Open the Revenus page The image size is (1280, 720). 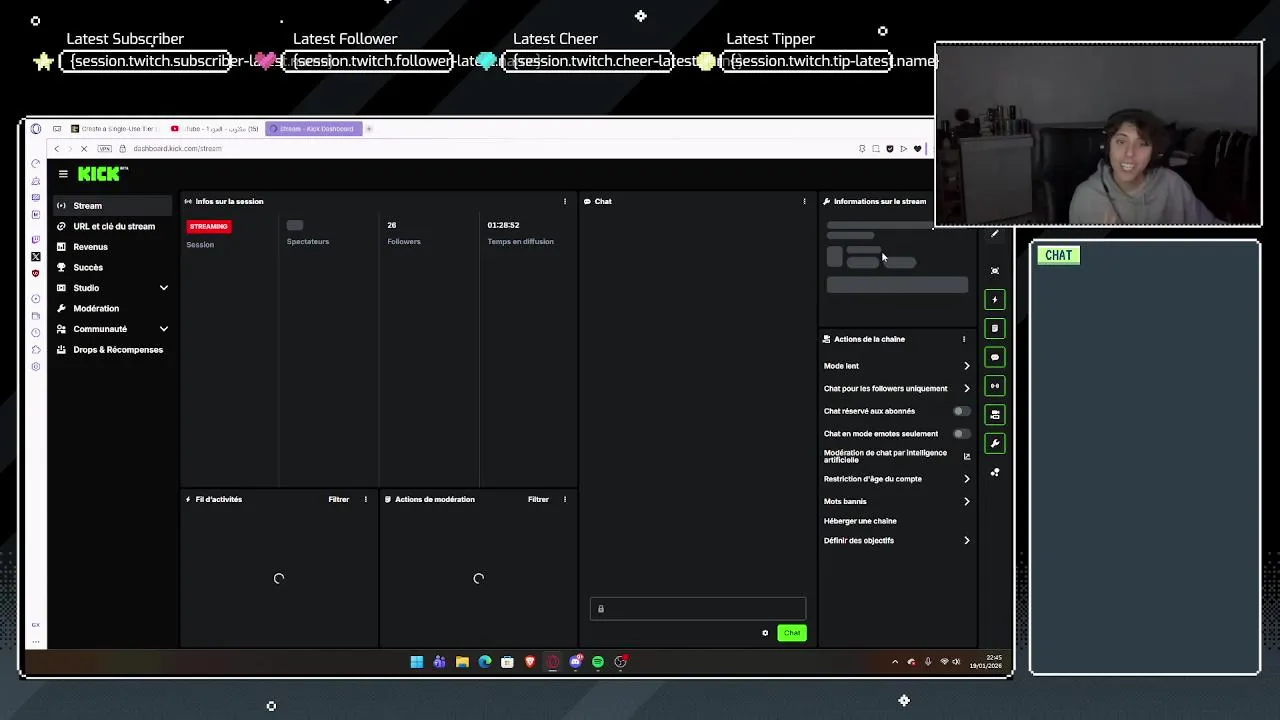(113, 247)
